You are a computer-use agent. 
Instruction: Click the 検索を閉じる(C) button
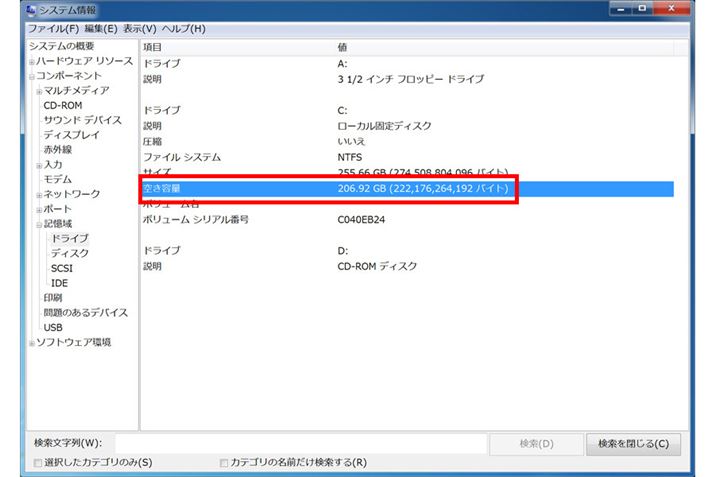633,444
